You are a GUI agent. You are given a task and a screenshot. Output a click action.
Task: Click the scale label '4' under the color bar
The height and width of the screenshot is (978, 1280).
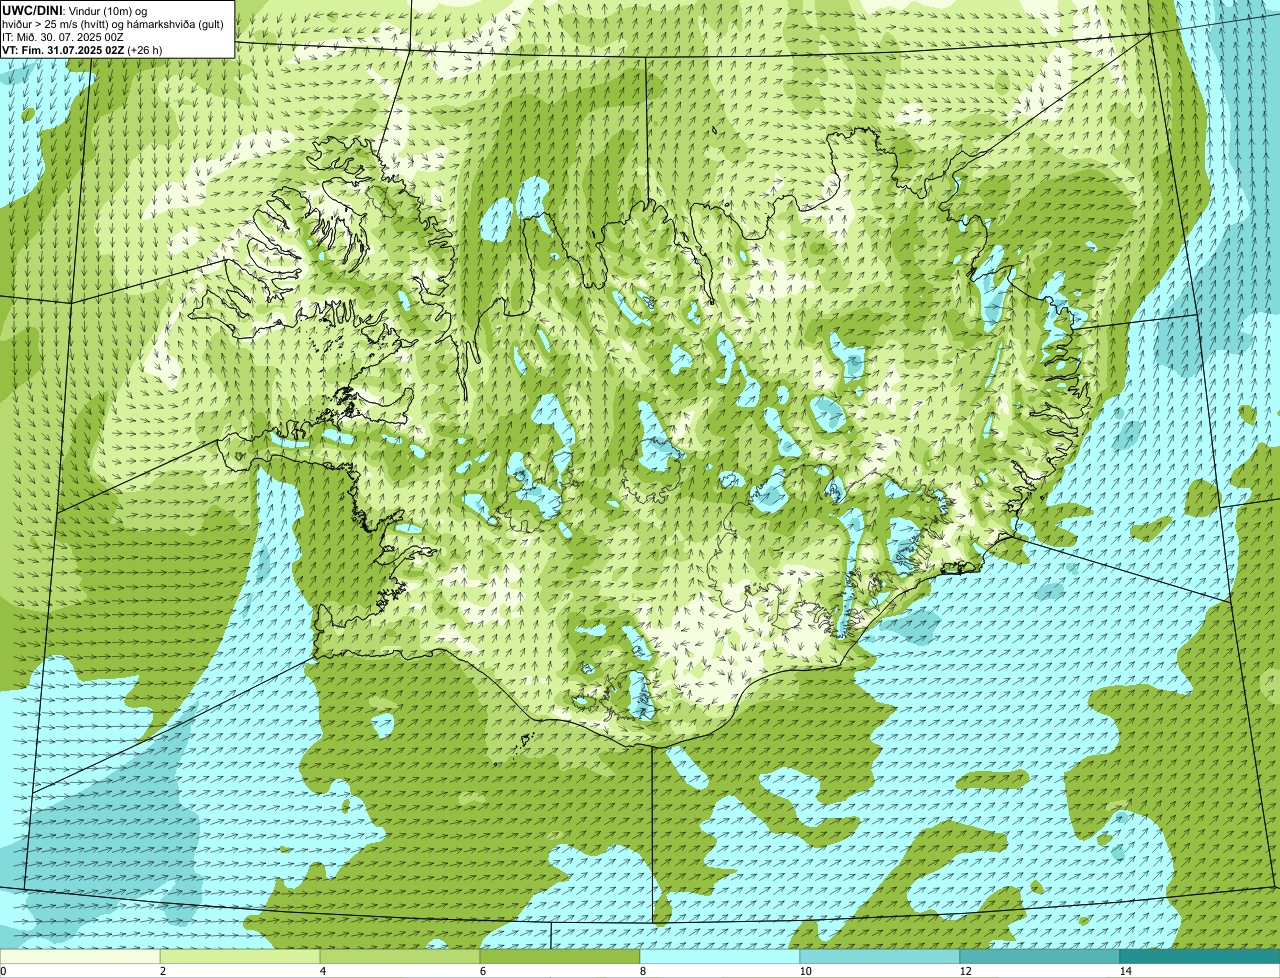(322, 971)
